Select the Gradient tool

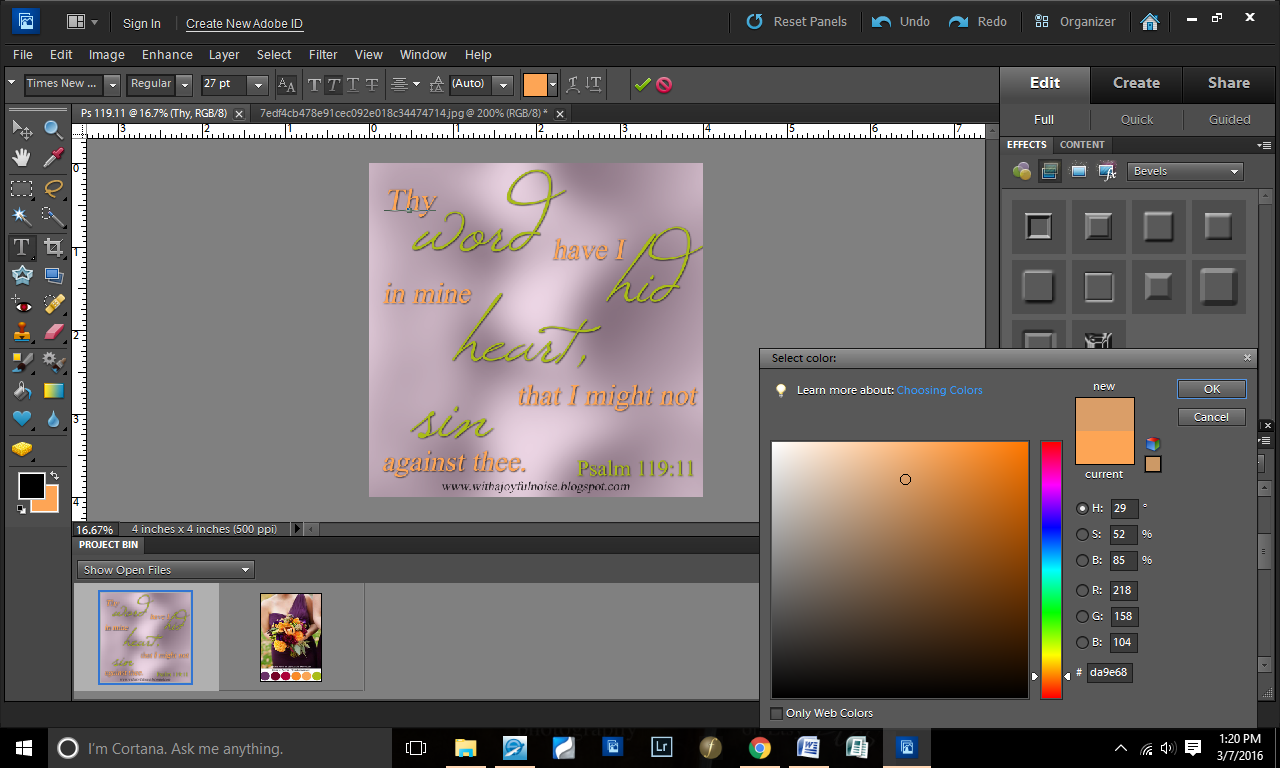pos(53,391)
